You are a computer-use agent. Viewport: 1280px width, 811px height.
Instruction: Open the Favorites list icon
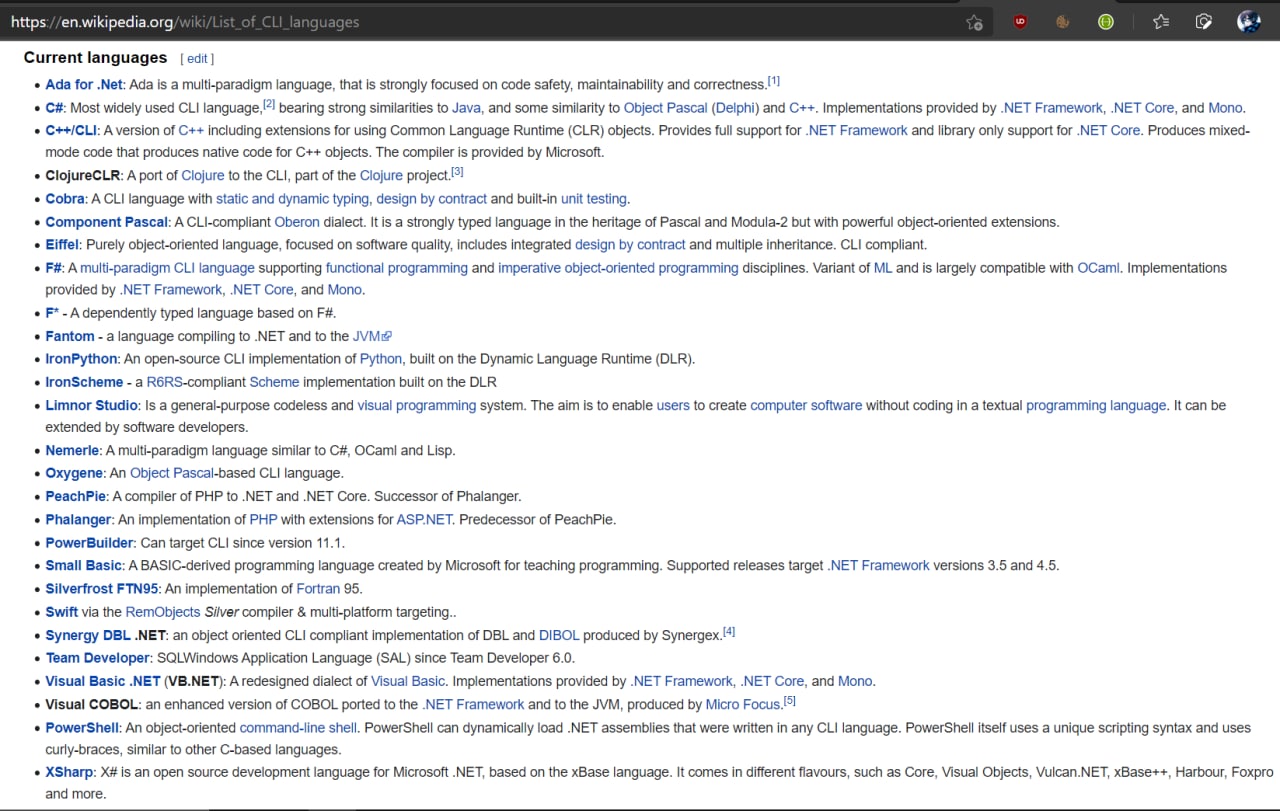1161,21
